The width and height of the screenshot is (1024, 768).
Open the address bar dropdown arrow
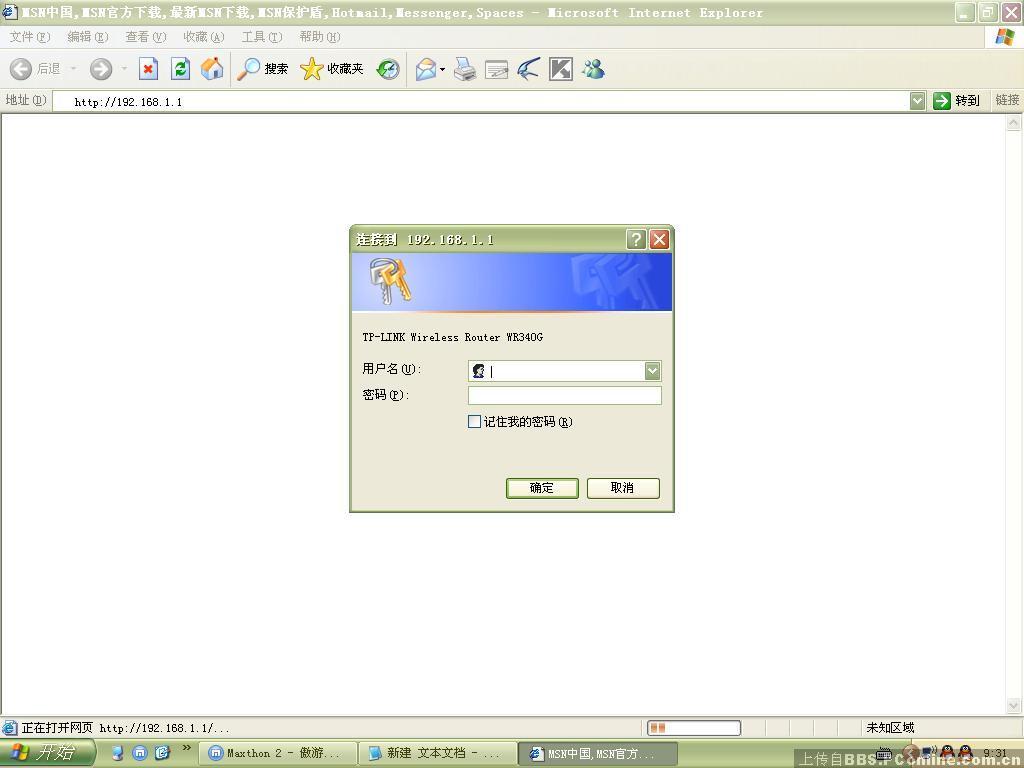(917, 101)
